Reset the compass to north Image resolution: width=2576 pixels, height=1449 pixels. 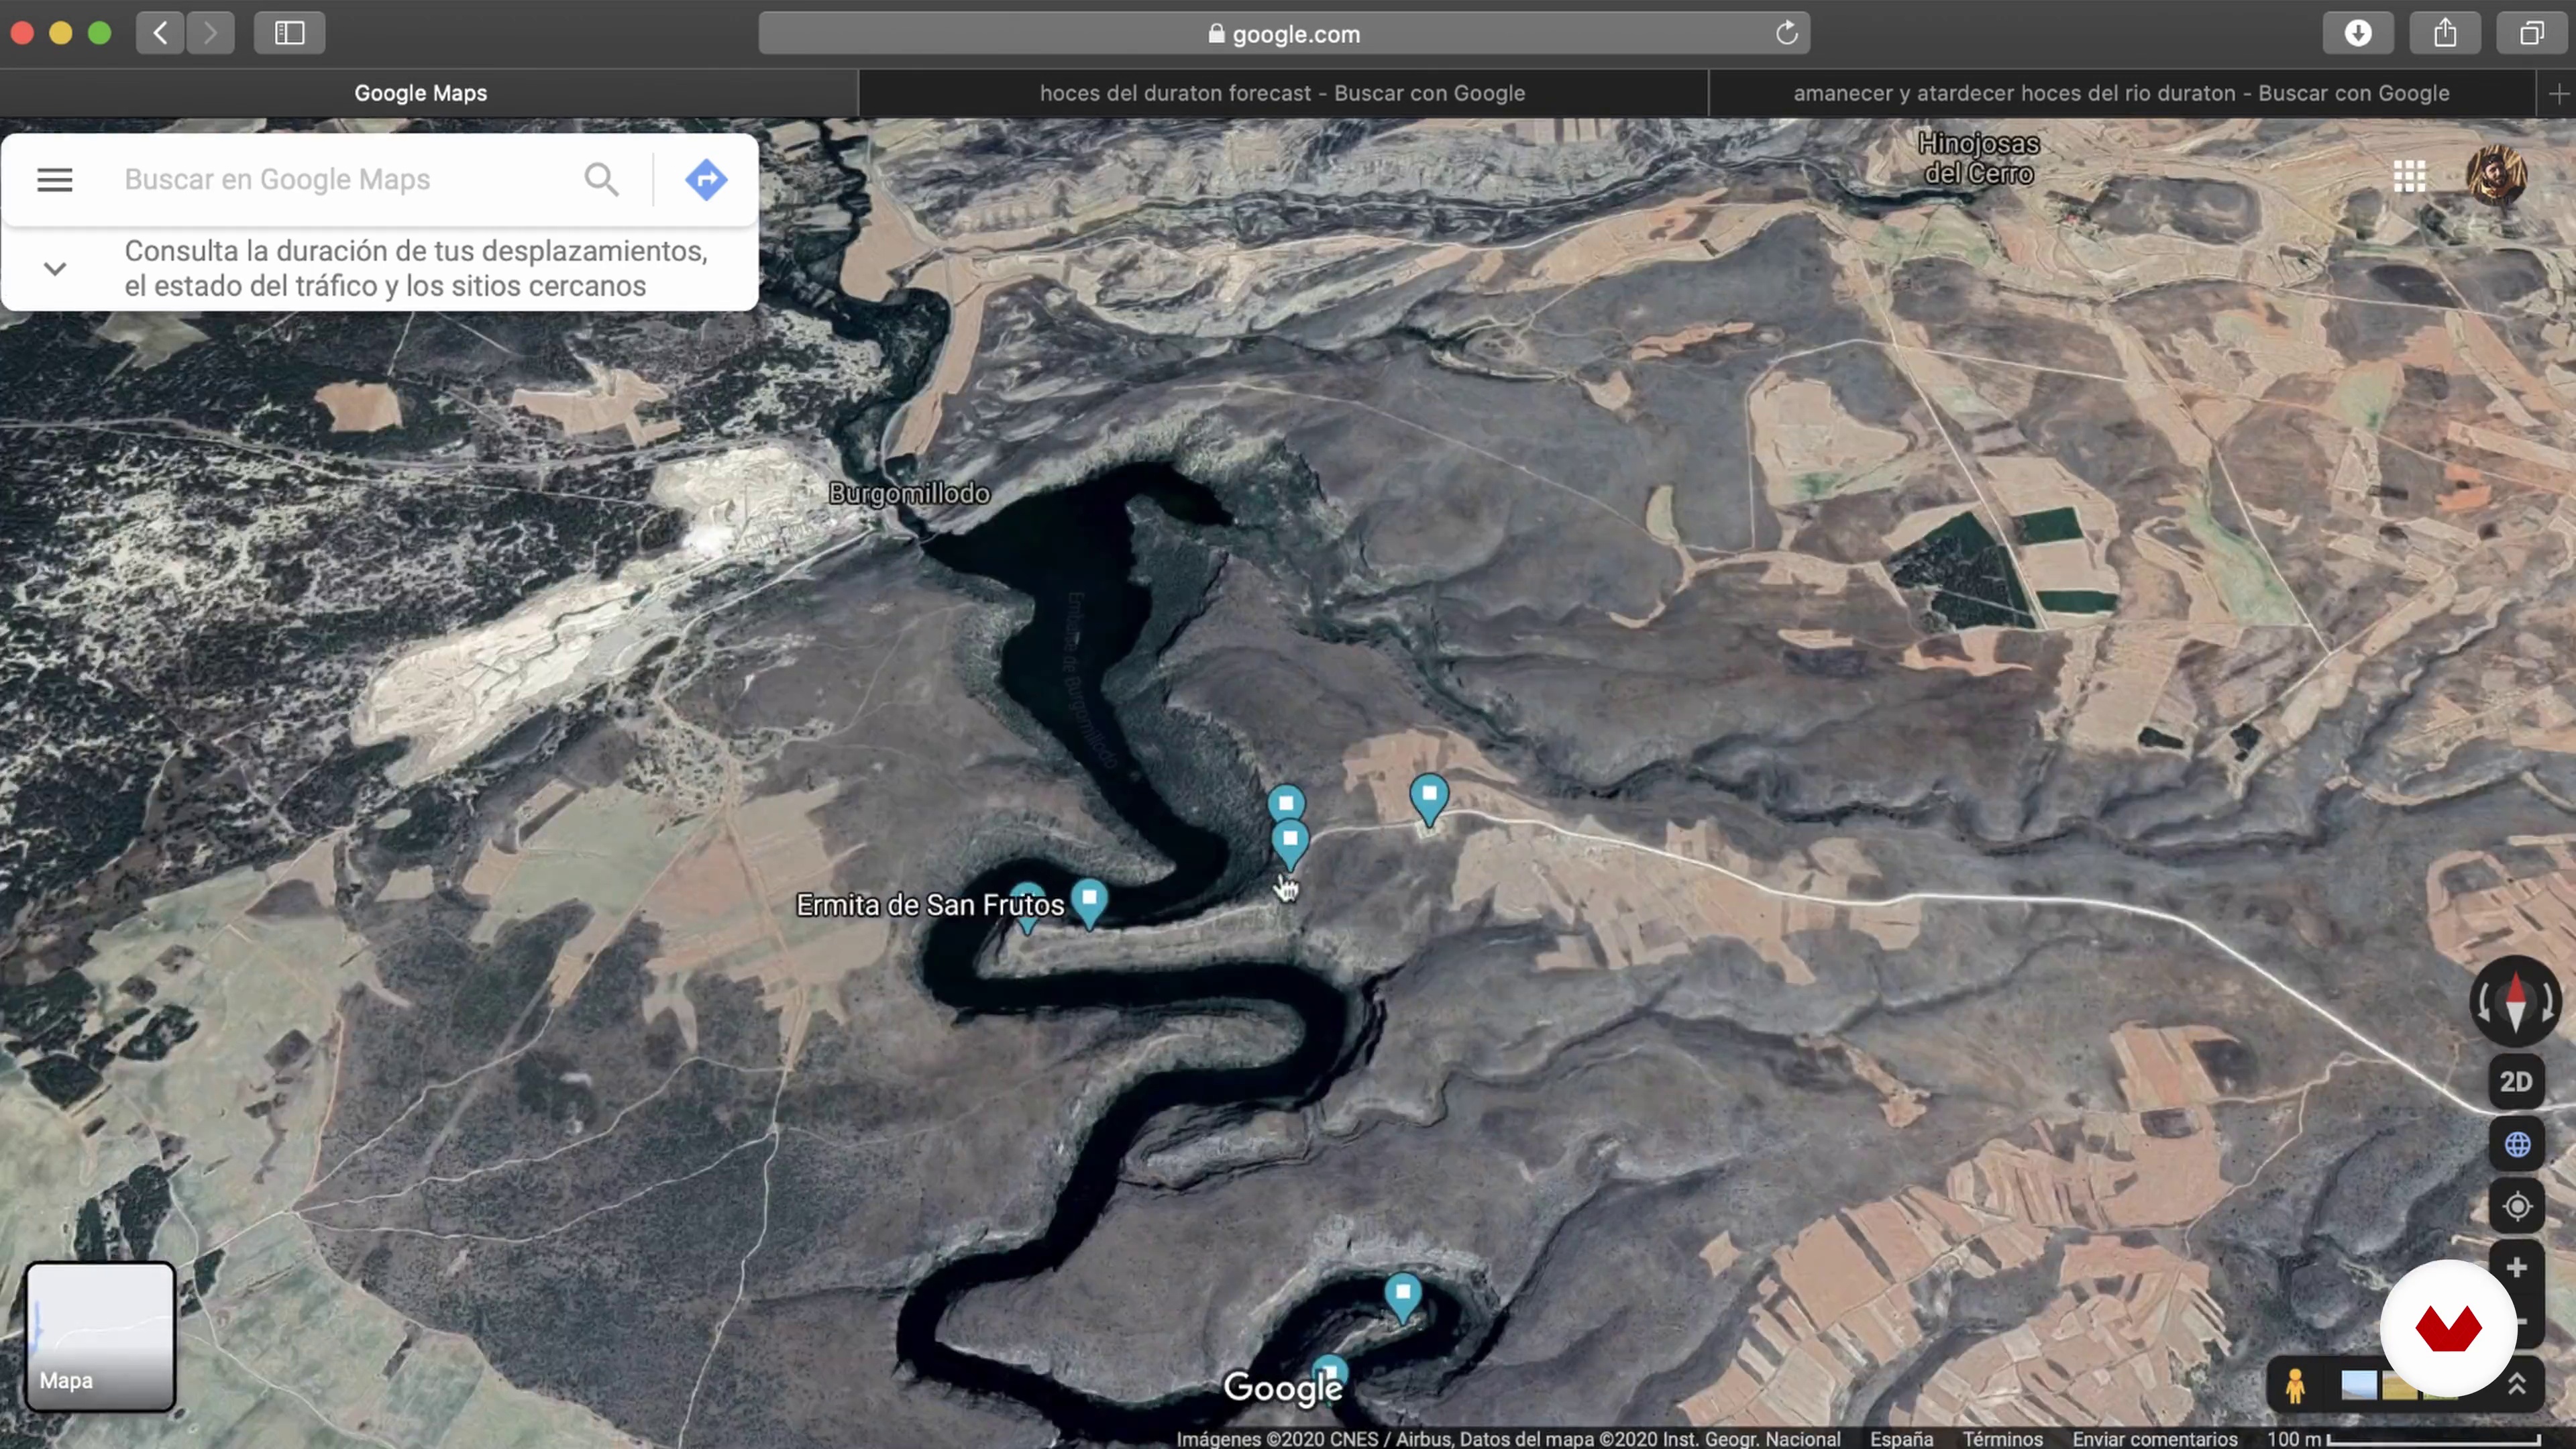tap(2516, 1002)
